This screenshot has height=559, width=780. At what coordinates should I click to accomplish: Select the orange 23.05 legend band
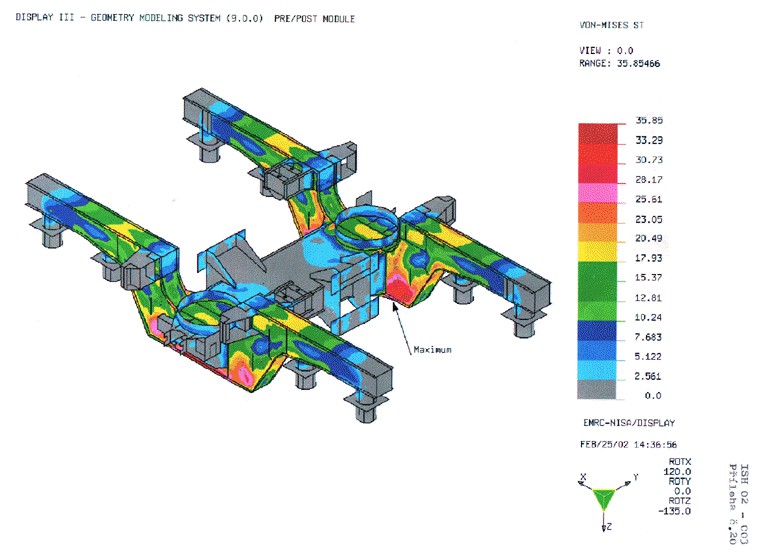tap(597, 212)
